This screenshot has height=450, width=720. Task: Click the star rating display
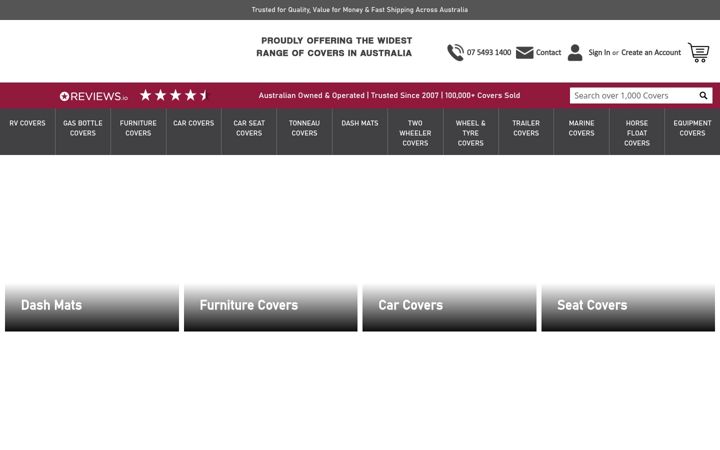[x=174, y=95]
